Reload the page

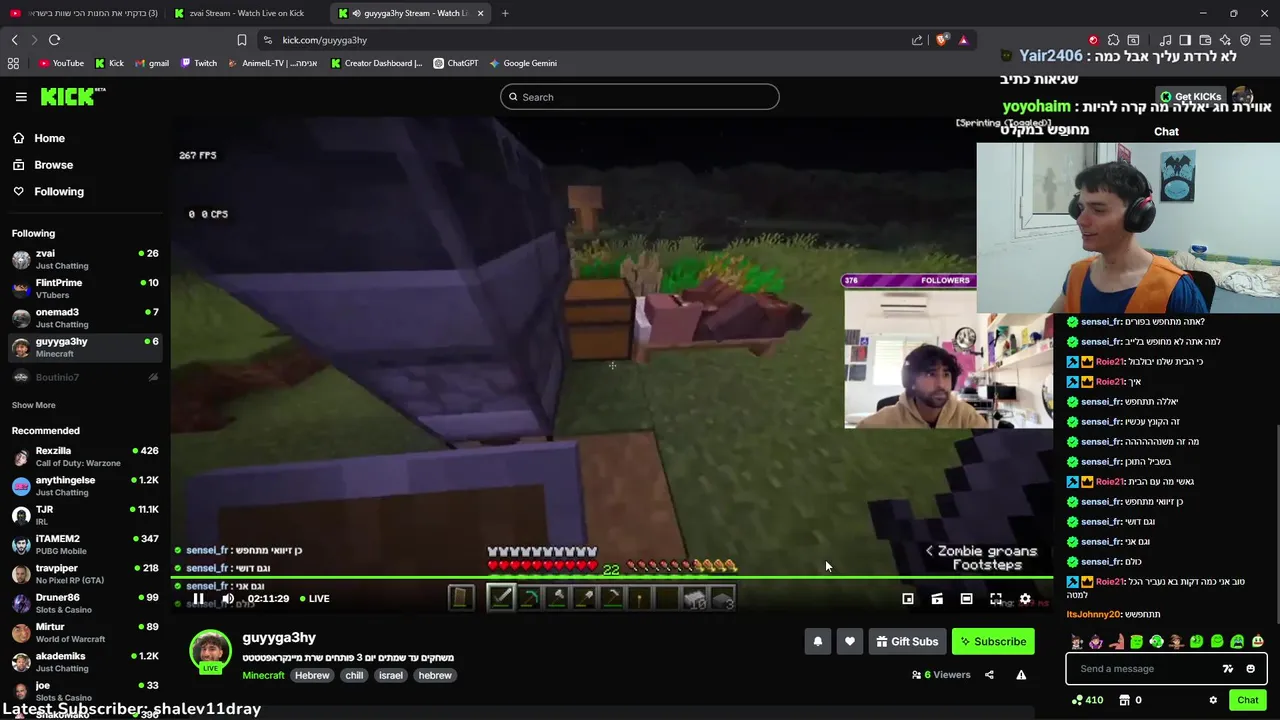coord(54,40)
